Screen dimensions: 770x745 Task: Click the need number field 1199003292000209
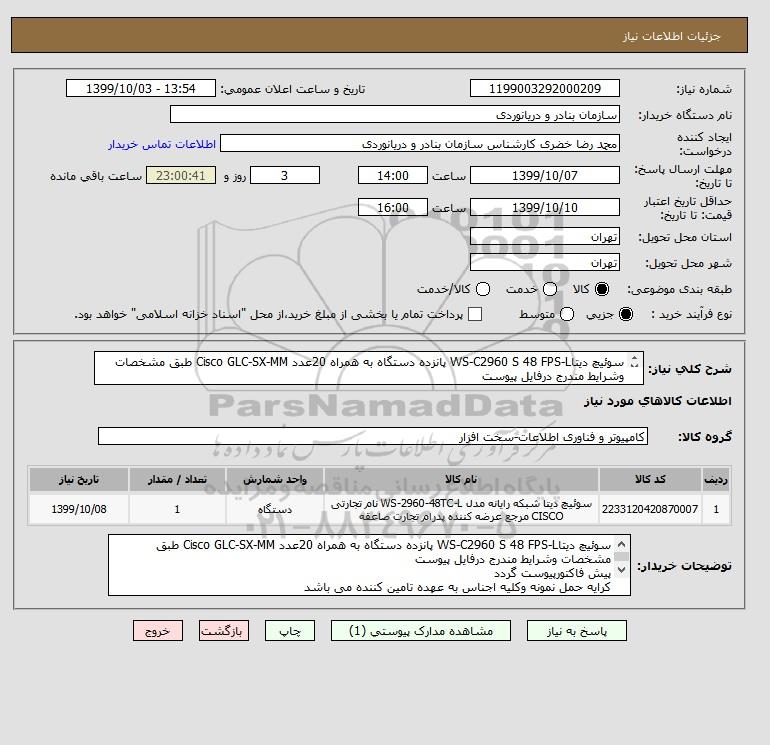pyautogui.click(x=545, y=88)
